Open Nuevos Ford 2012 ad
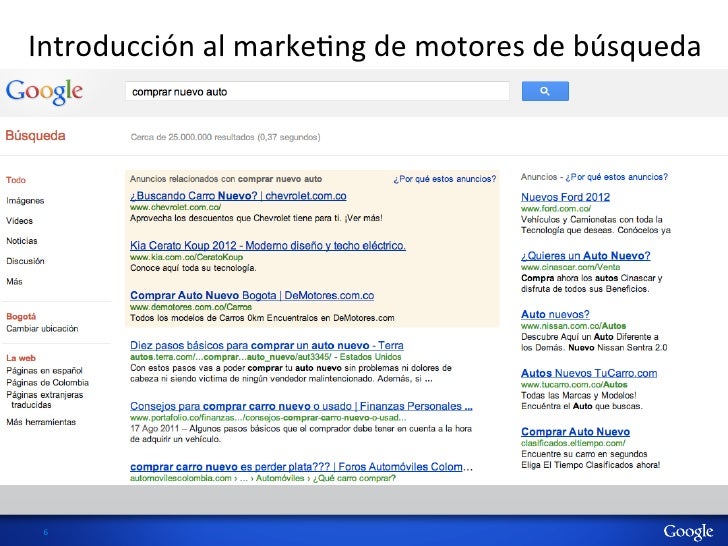This screenshot has height=546, width=728. click(x=566, y=197)
